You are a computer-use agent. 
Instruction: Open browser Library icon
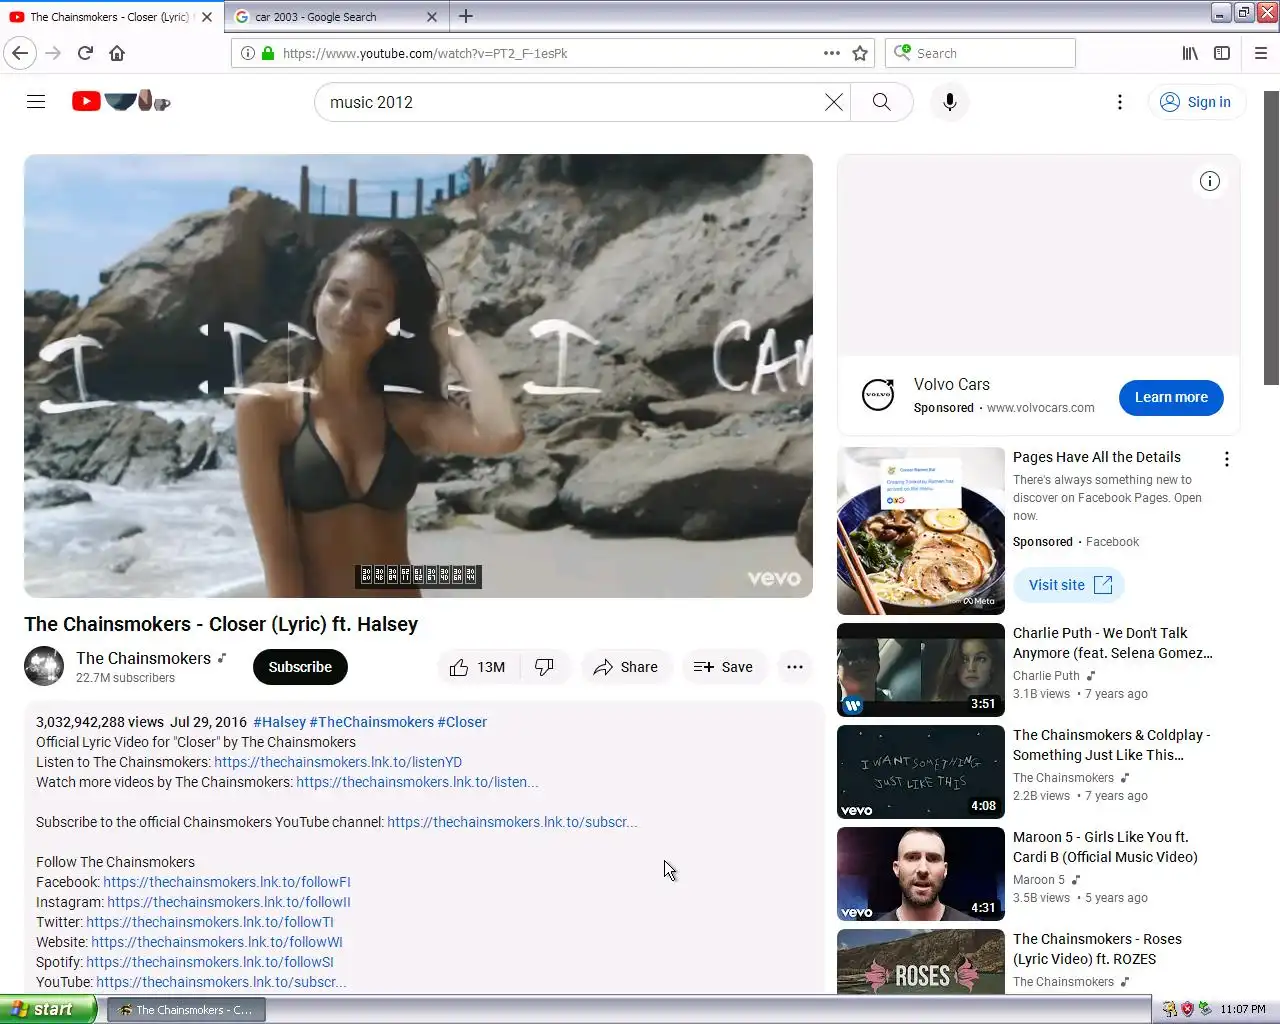(x=1190, y=53)
